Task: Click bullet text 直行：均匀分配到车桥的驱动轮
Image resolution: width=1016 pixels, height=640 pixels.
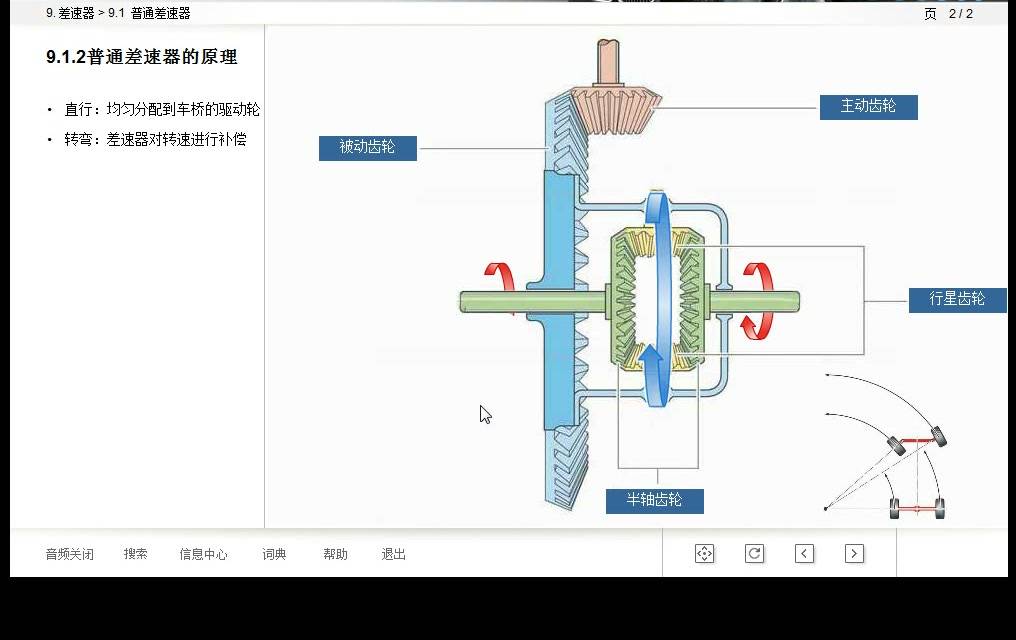Action: point(162,109)
